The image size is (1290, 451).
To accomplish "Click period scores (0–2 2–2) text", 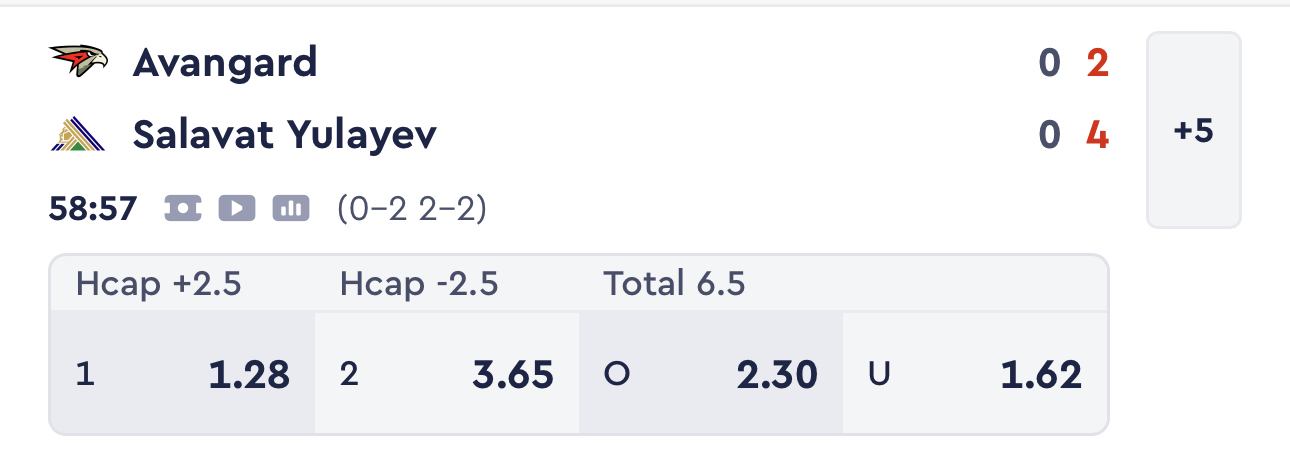I will [x=412, y=209].
